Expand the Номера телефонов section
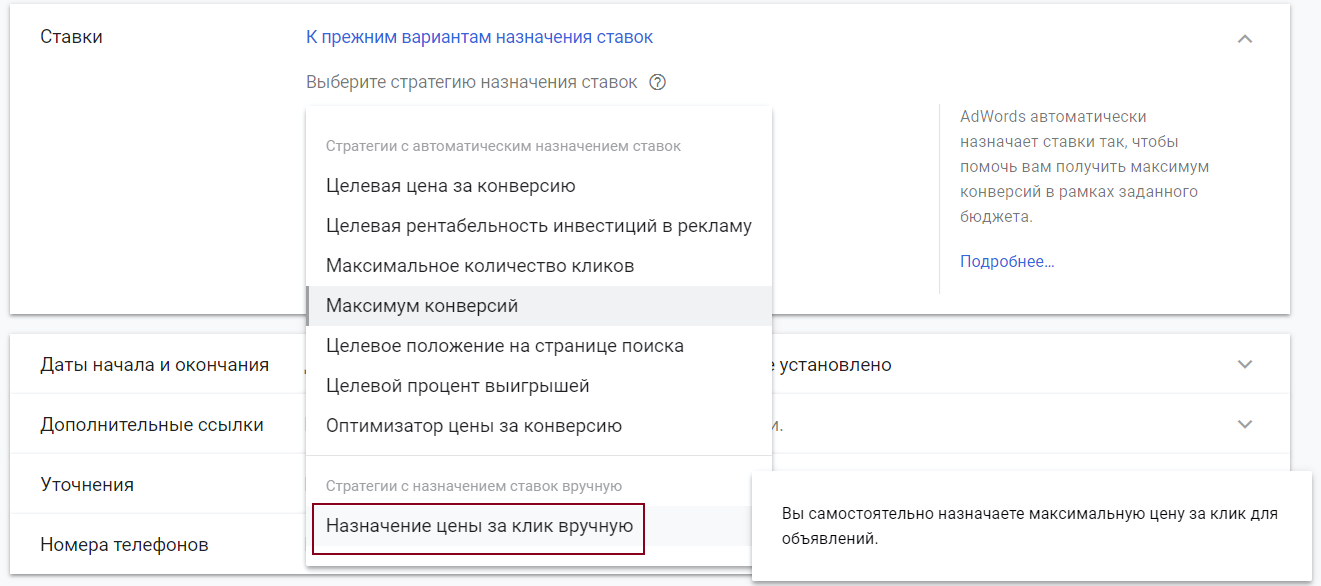Image resolution: width=1321 pixels, height=586 pixels. (1244, 543)
